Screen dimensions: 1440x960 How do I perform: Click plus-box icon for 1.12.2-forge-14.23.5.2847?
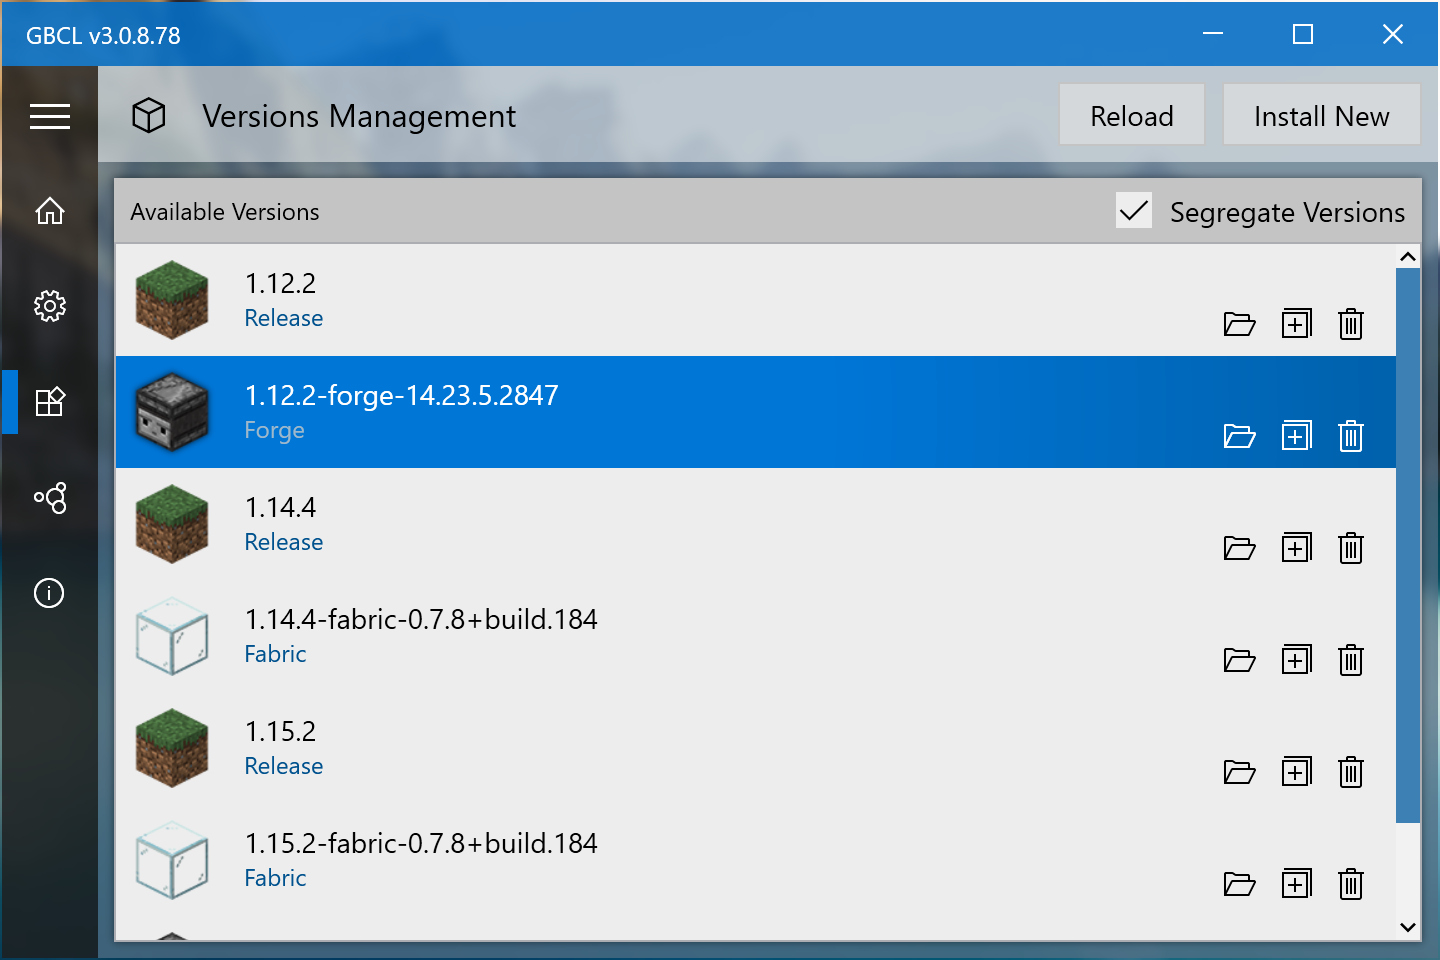(x=1297, y=436)
